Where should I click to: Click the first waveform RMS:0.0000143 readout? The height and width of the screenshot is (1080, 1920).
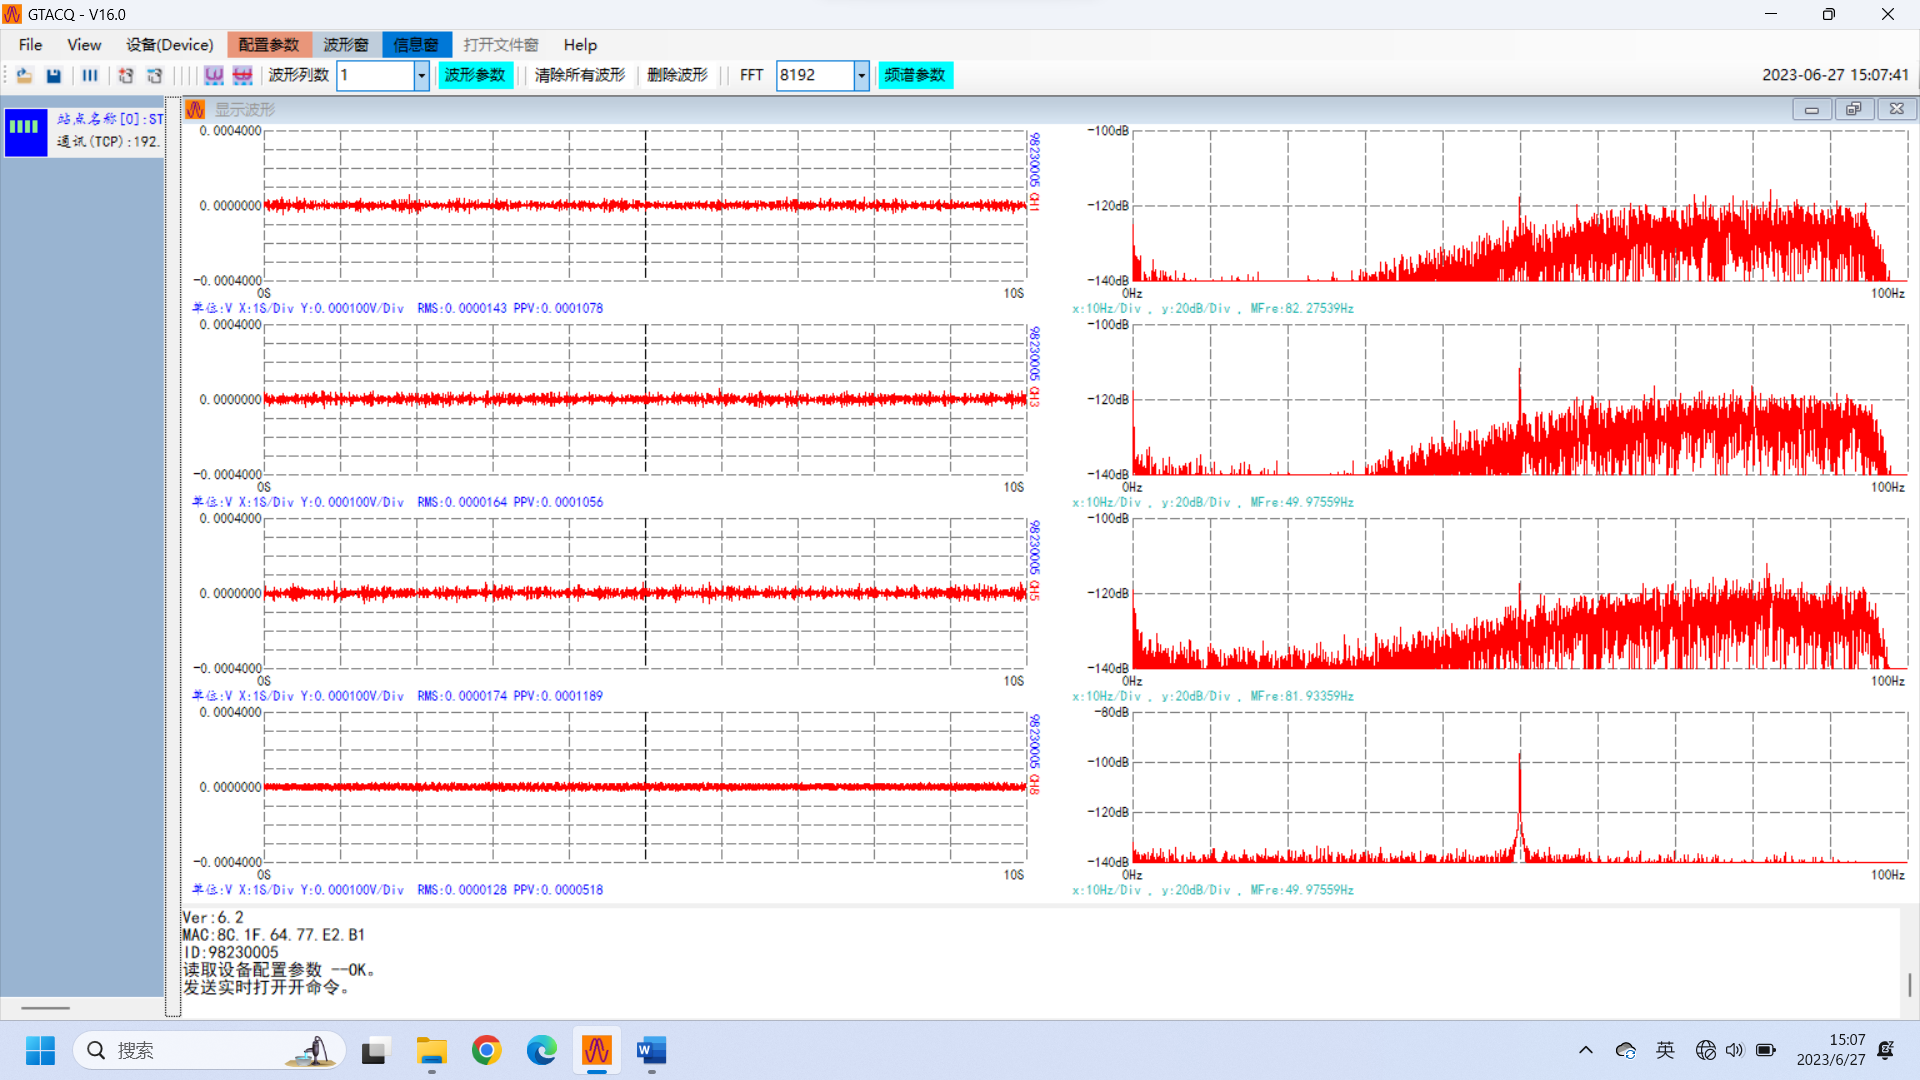pyautogui.click(x=462, y=309)
